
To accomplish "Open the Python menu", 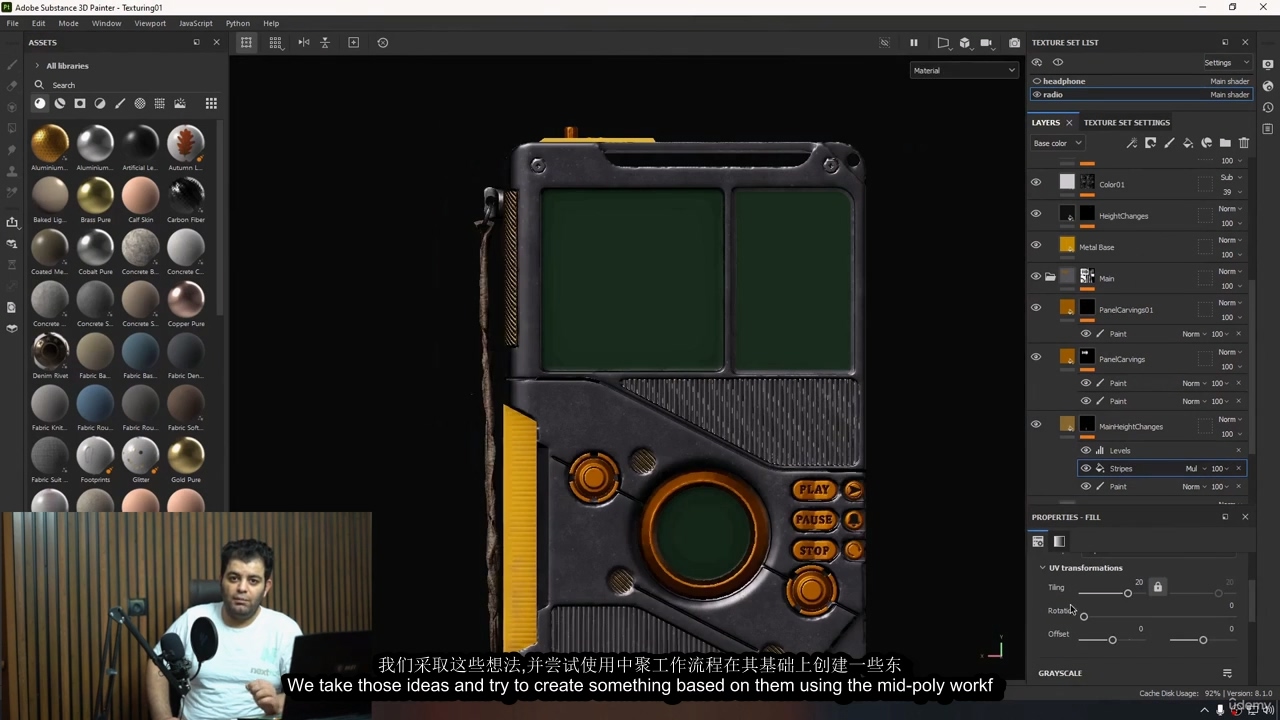I will point(238,23).
